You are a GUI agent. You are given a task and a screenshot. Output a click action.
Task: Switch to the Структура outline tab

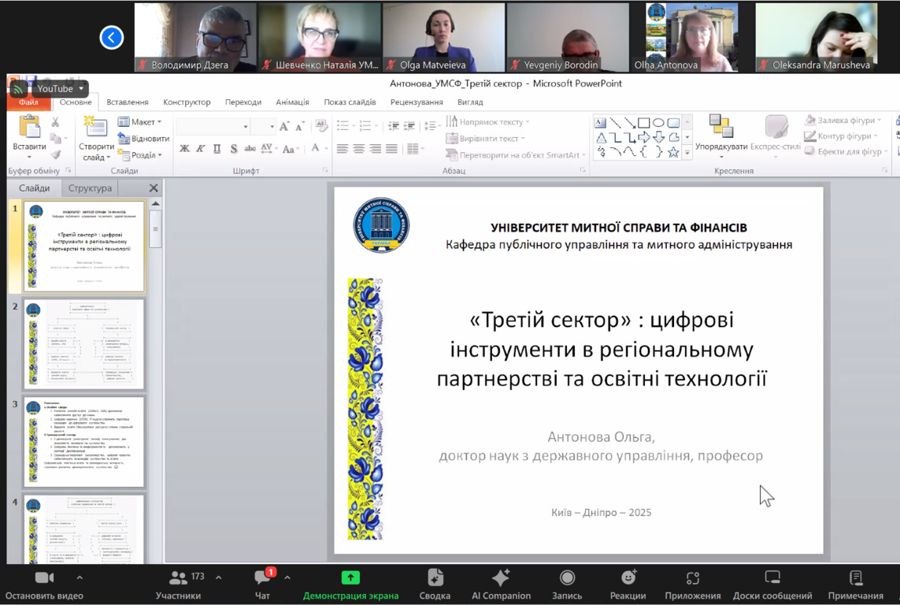point(90,188)
